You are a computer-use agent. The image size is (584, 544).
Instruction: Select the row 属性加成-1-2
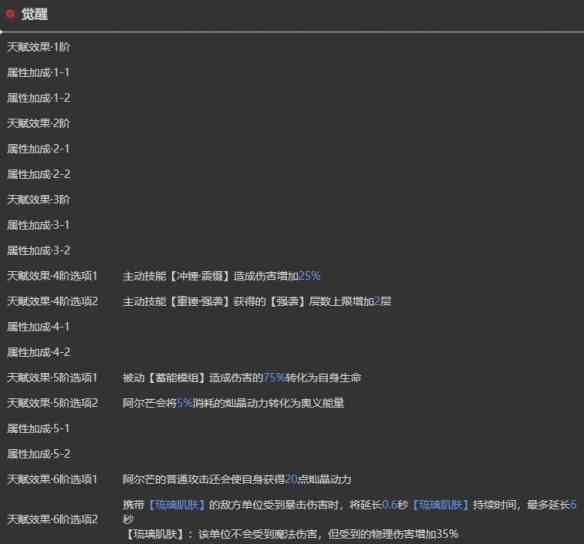[39, 98]
